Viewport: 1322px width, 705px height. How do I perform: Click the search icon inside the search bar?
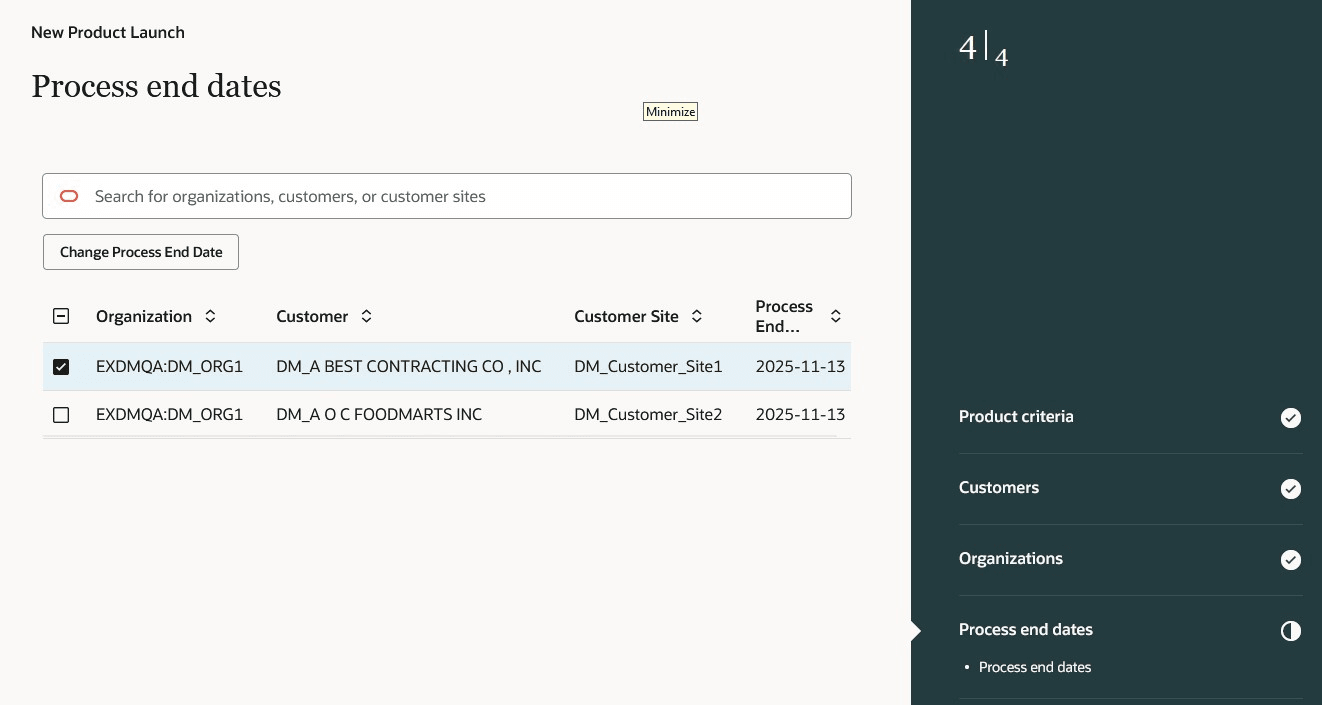click(68, 196)
